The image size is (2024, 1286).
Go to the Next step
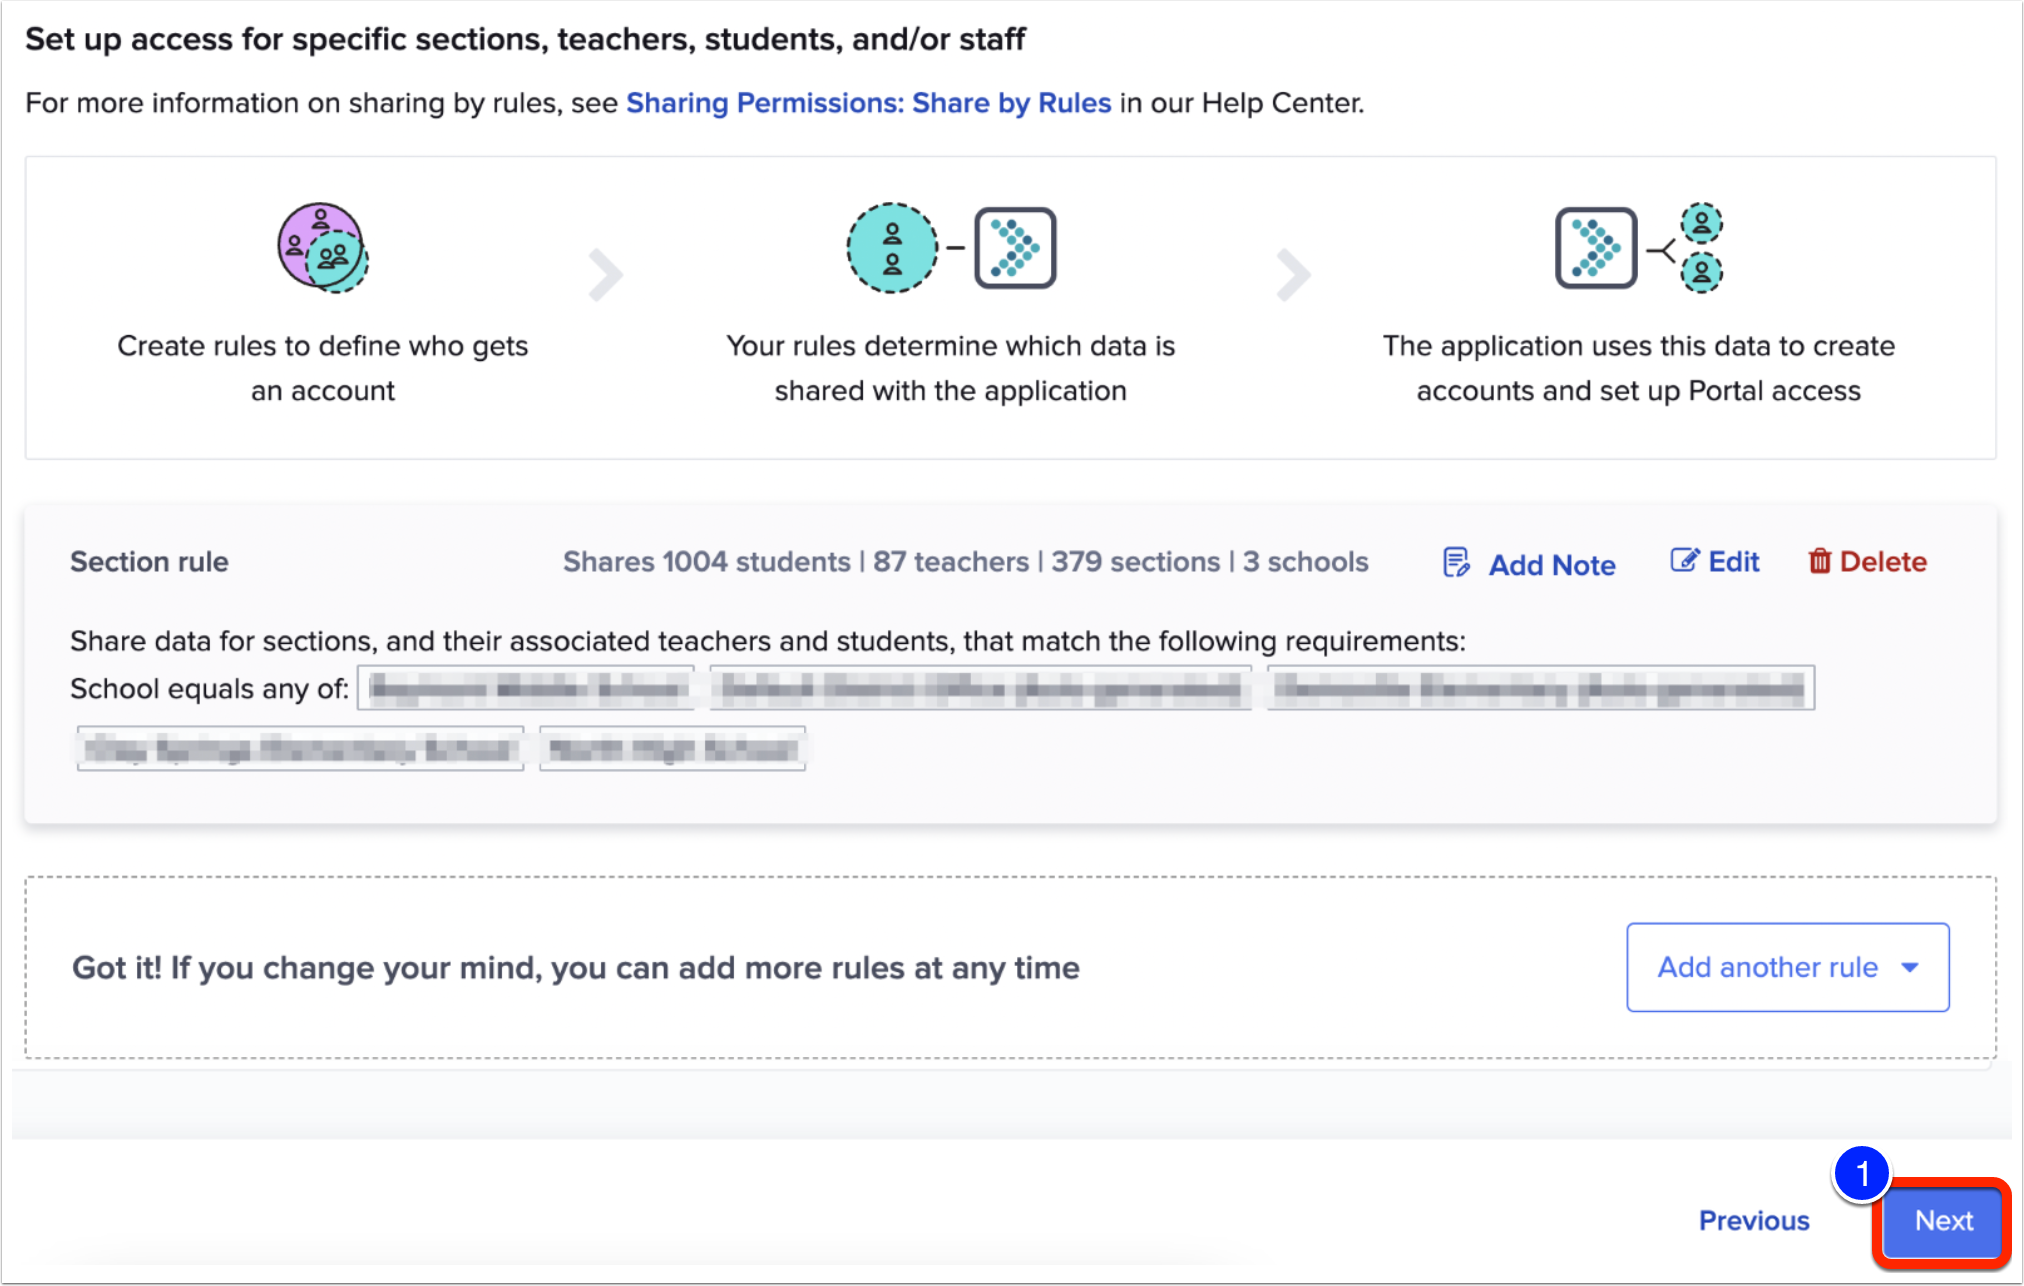click(1943, 1221)
